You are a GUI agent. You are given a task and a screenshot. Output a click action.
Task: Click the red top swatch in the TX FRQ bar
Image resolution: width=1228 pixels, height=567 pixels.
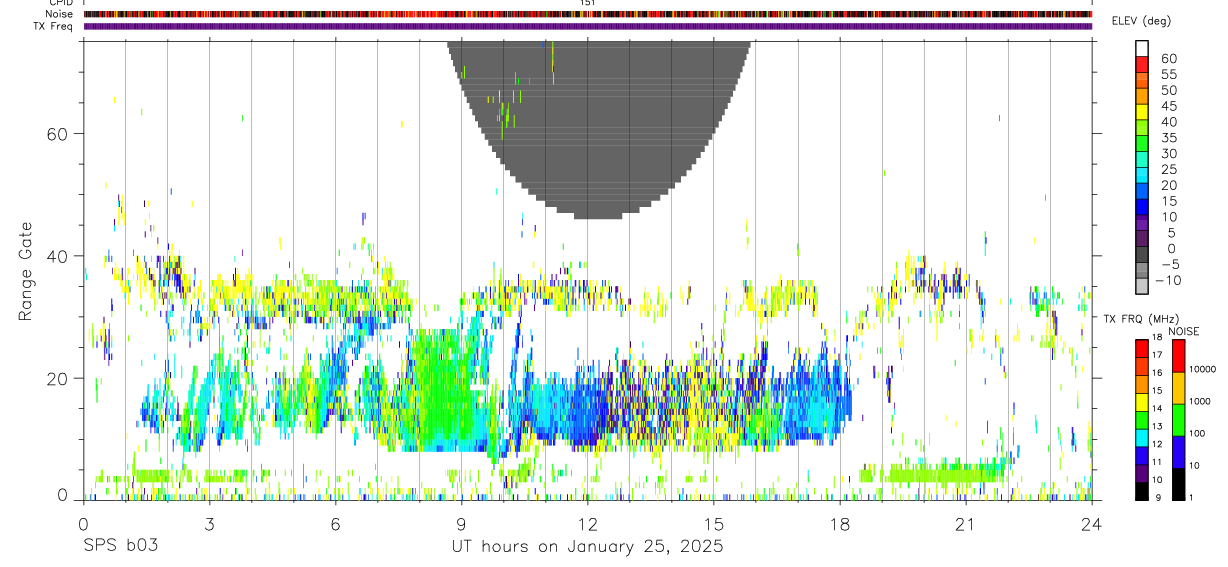point(1142,348)
